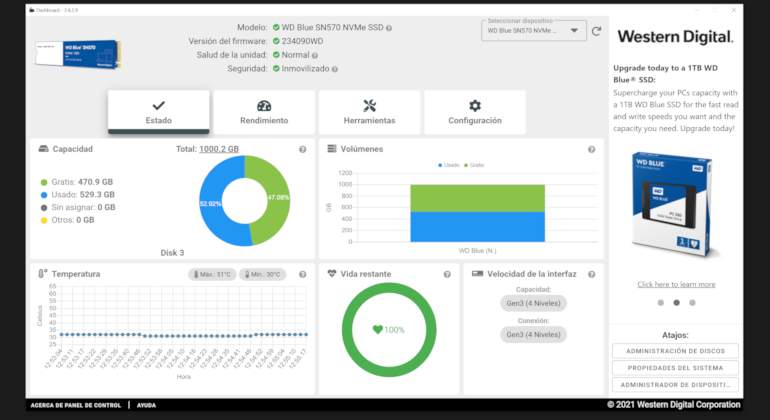Click the WD Blue SN570 drive thumbnail
Viewport: 770px width, 420px height.
coord(78,54)
